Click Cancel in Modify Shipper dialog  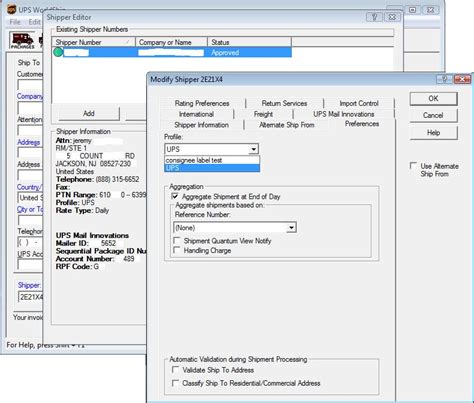[433, 115]
